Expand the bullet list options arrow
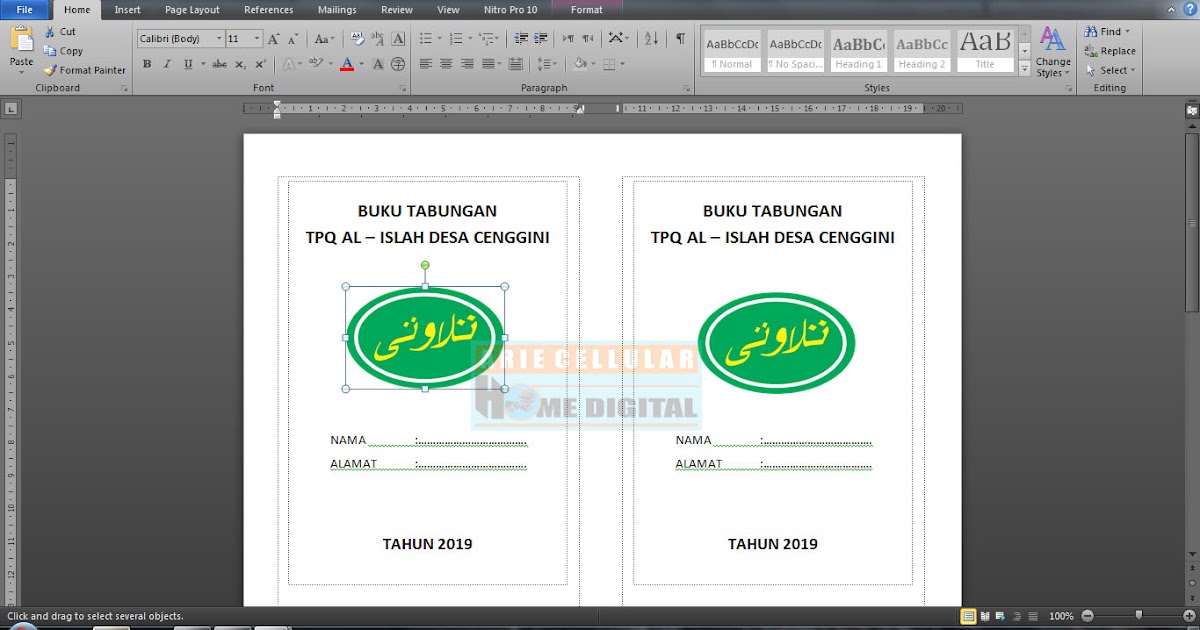 (x=439, y=39)
